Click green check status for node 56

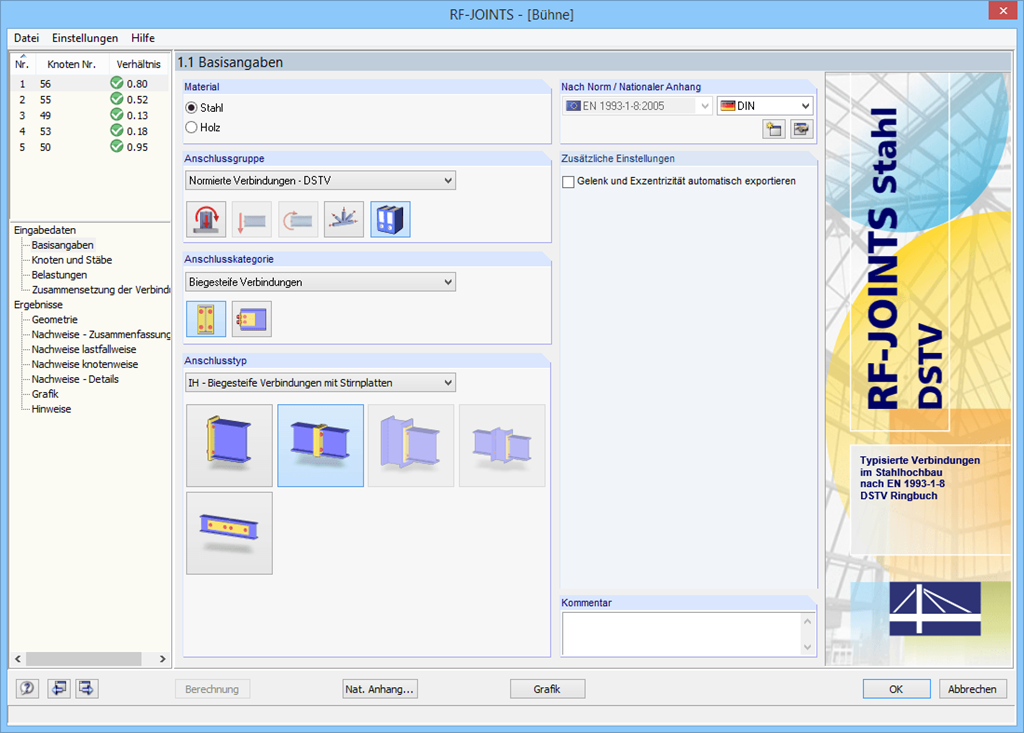(117, 83)
